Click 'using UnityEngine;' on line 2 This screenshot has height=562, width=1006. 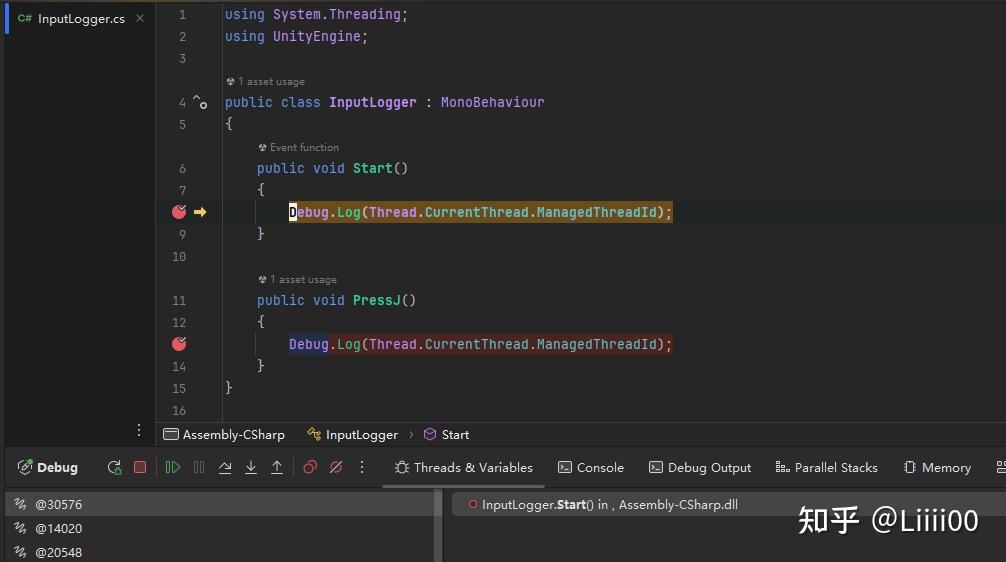point(296,37)
